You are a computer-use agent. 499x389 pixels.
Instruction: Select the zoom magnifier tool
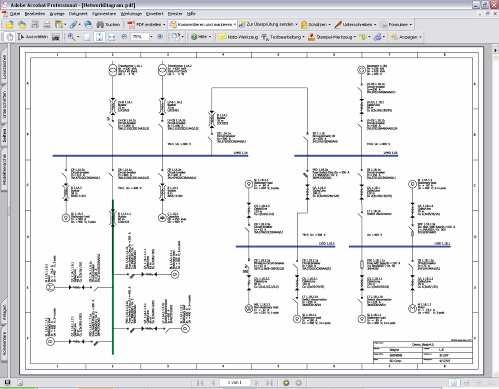point(71,37)
